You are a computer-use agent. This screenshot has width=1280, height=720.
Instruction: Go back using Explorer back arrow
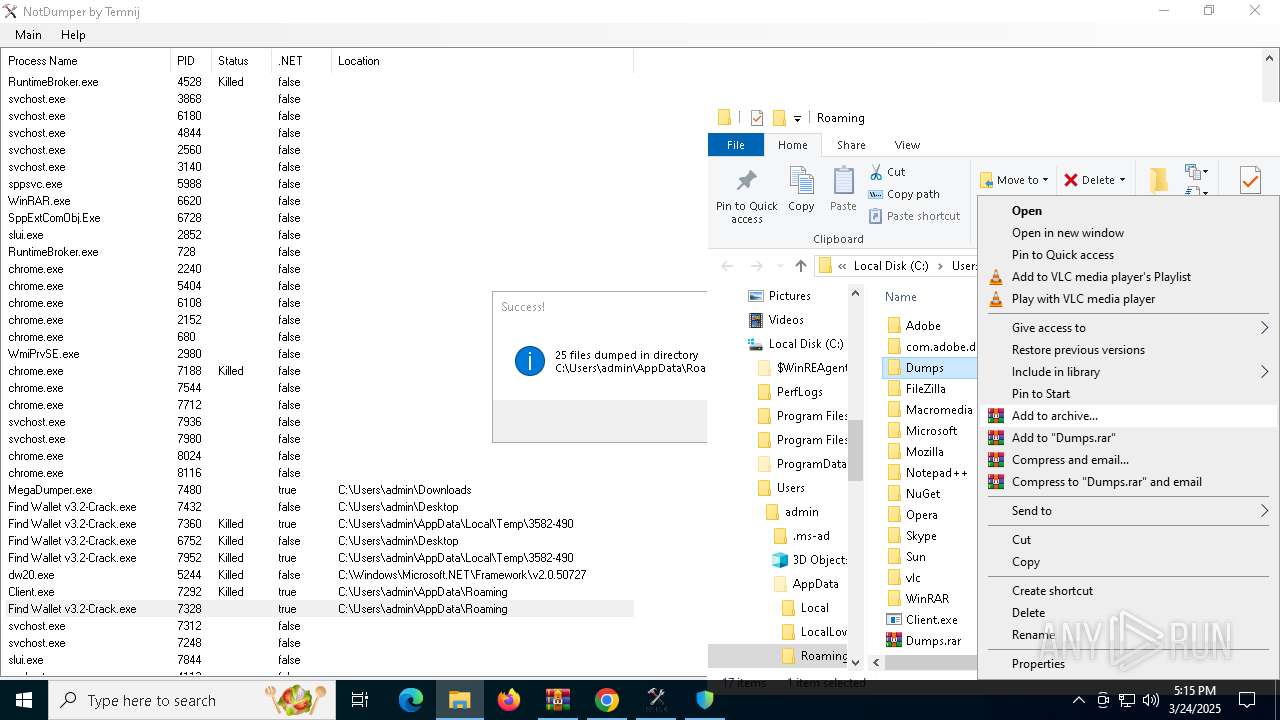(x=727, y=266)
